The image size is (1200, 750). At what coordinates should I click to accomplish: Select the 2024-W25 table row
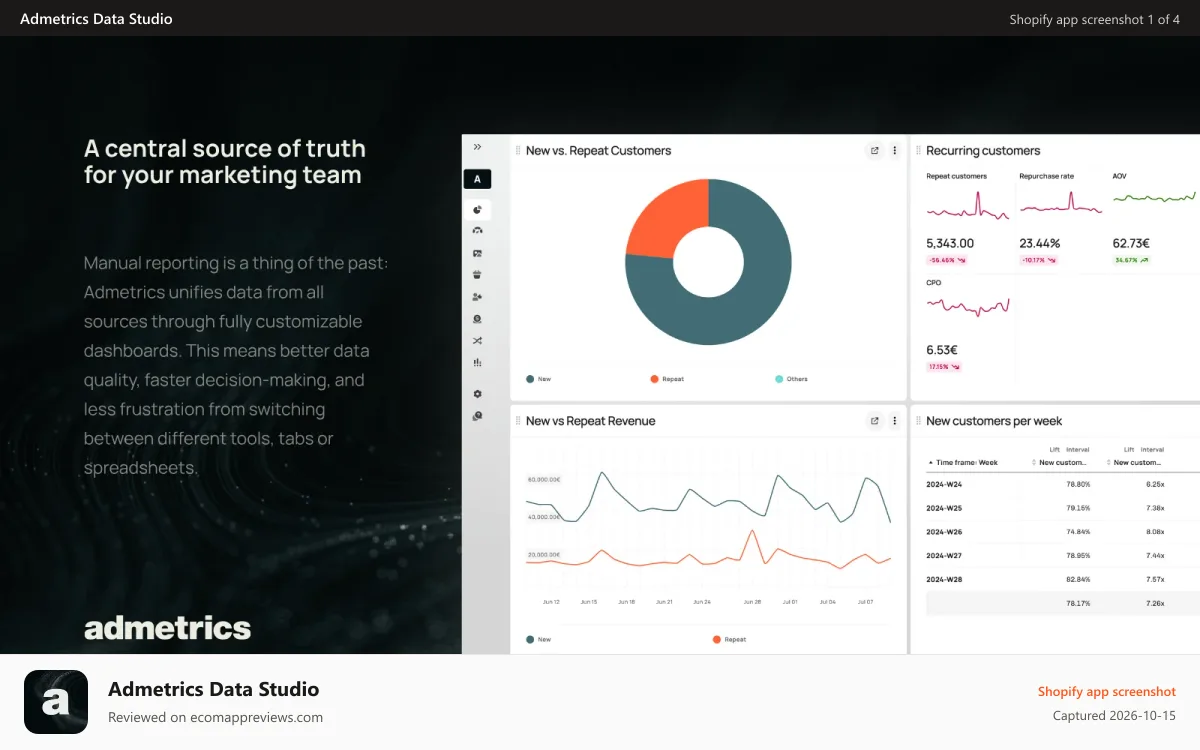pyautogui.click(x=1062, y=508)
